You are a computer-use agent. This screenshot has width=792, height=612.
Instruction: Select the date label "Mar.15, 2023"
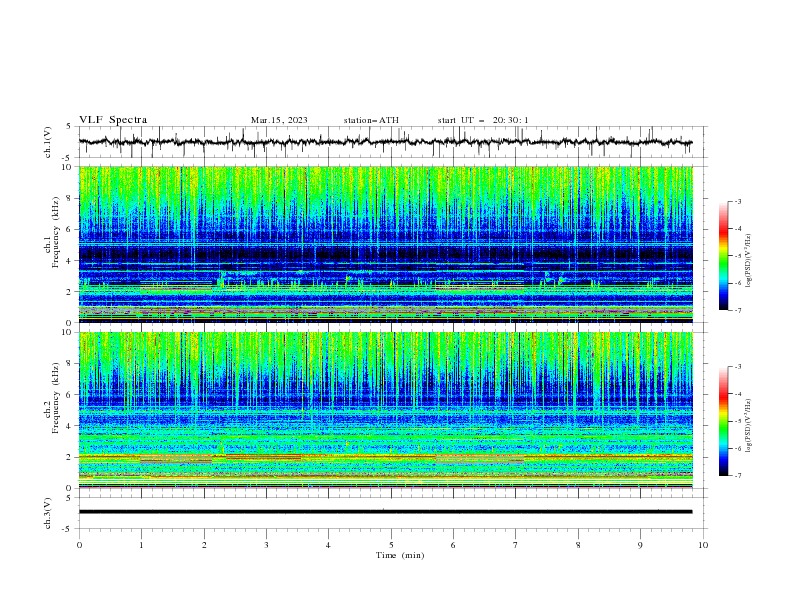point(279,120)
